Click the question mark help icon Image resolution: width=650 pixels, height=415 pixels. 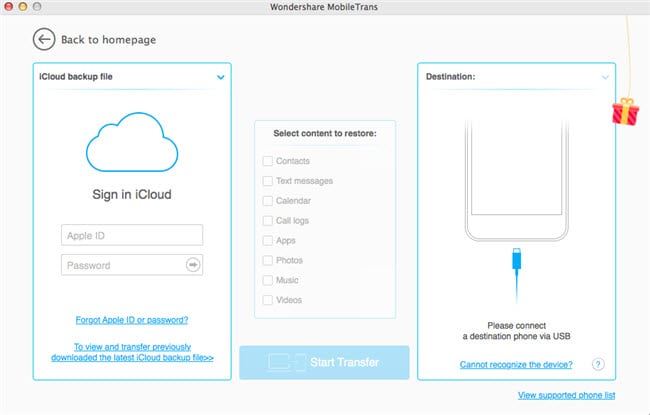point(598,364)
